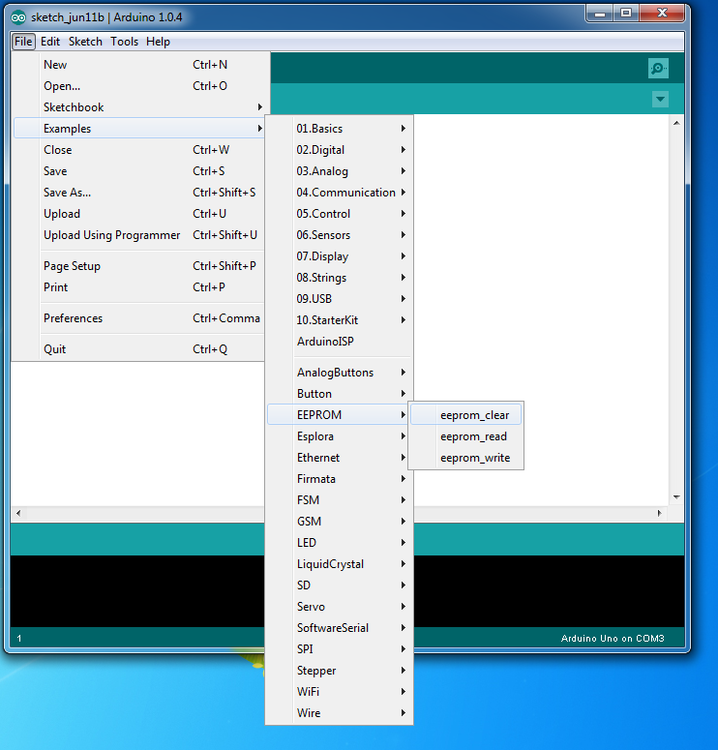This screenshot has height=750, width=718.
Task: Select Upload from the File menu
Action: point(139,213)
